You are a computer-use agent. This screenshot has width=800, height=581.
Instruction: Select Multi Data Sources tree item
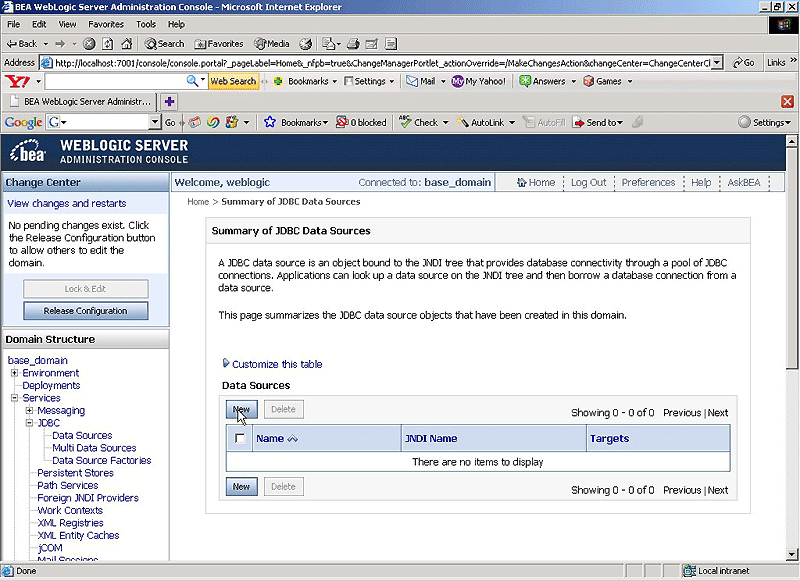[94, 448]
